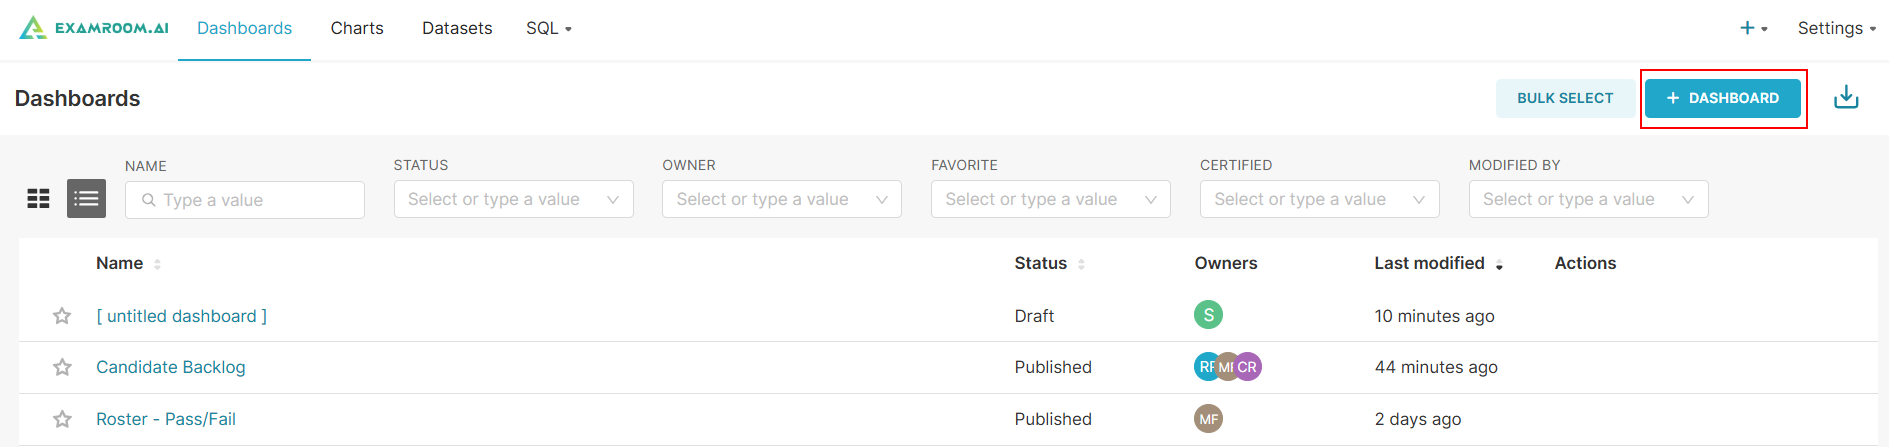The width and height of the screenshot is (1889, 447).
Task: Click the Bulk Select button
Action: pyautogui.click(x=1565, y=98)
